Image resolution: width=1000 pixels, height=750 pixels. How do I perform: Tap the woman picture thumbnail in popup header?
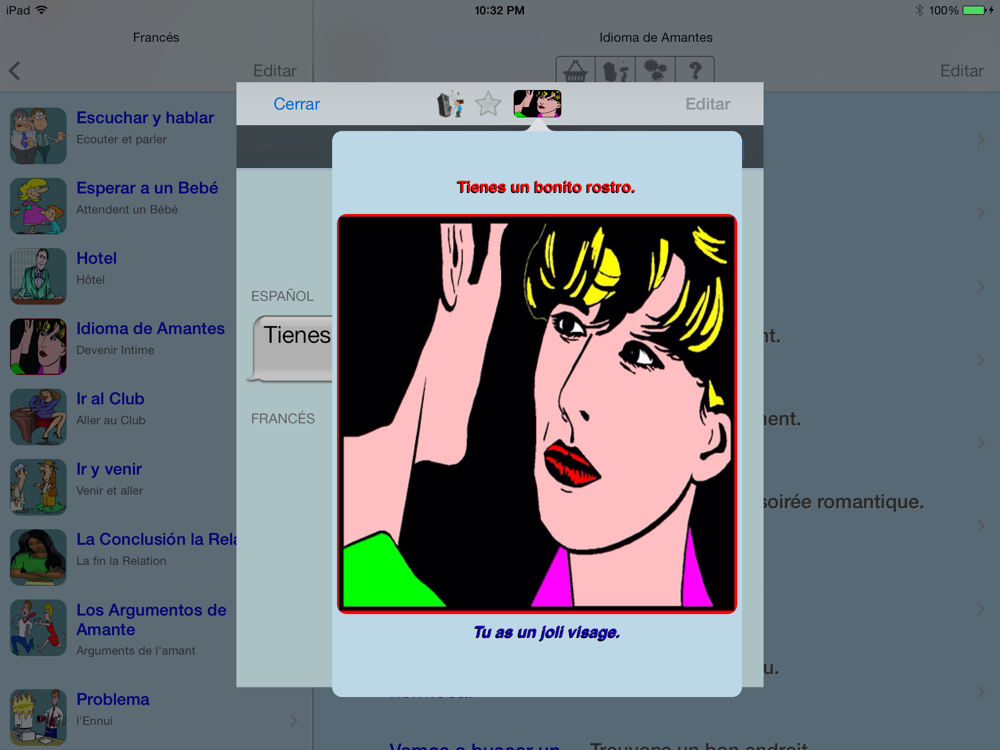(537, 104)
